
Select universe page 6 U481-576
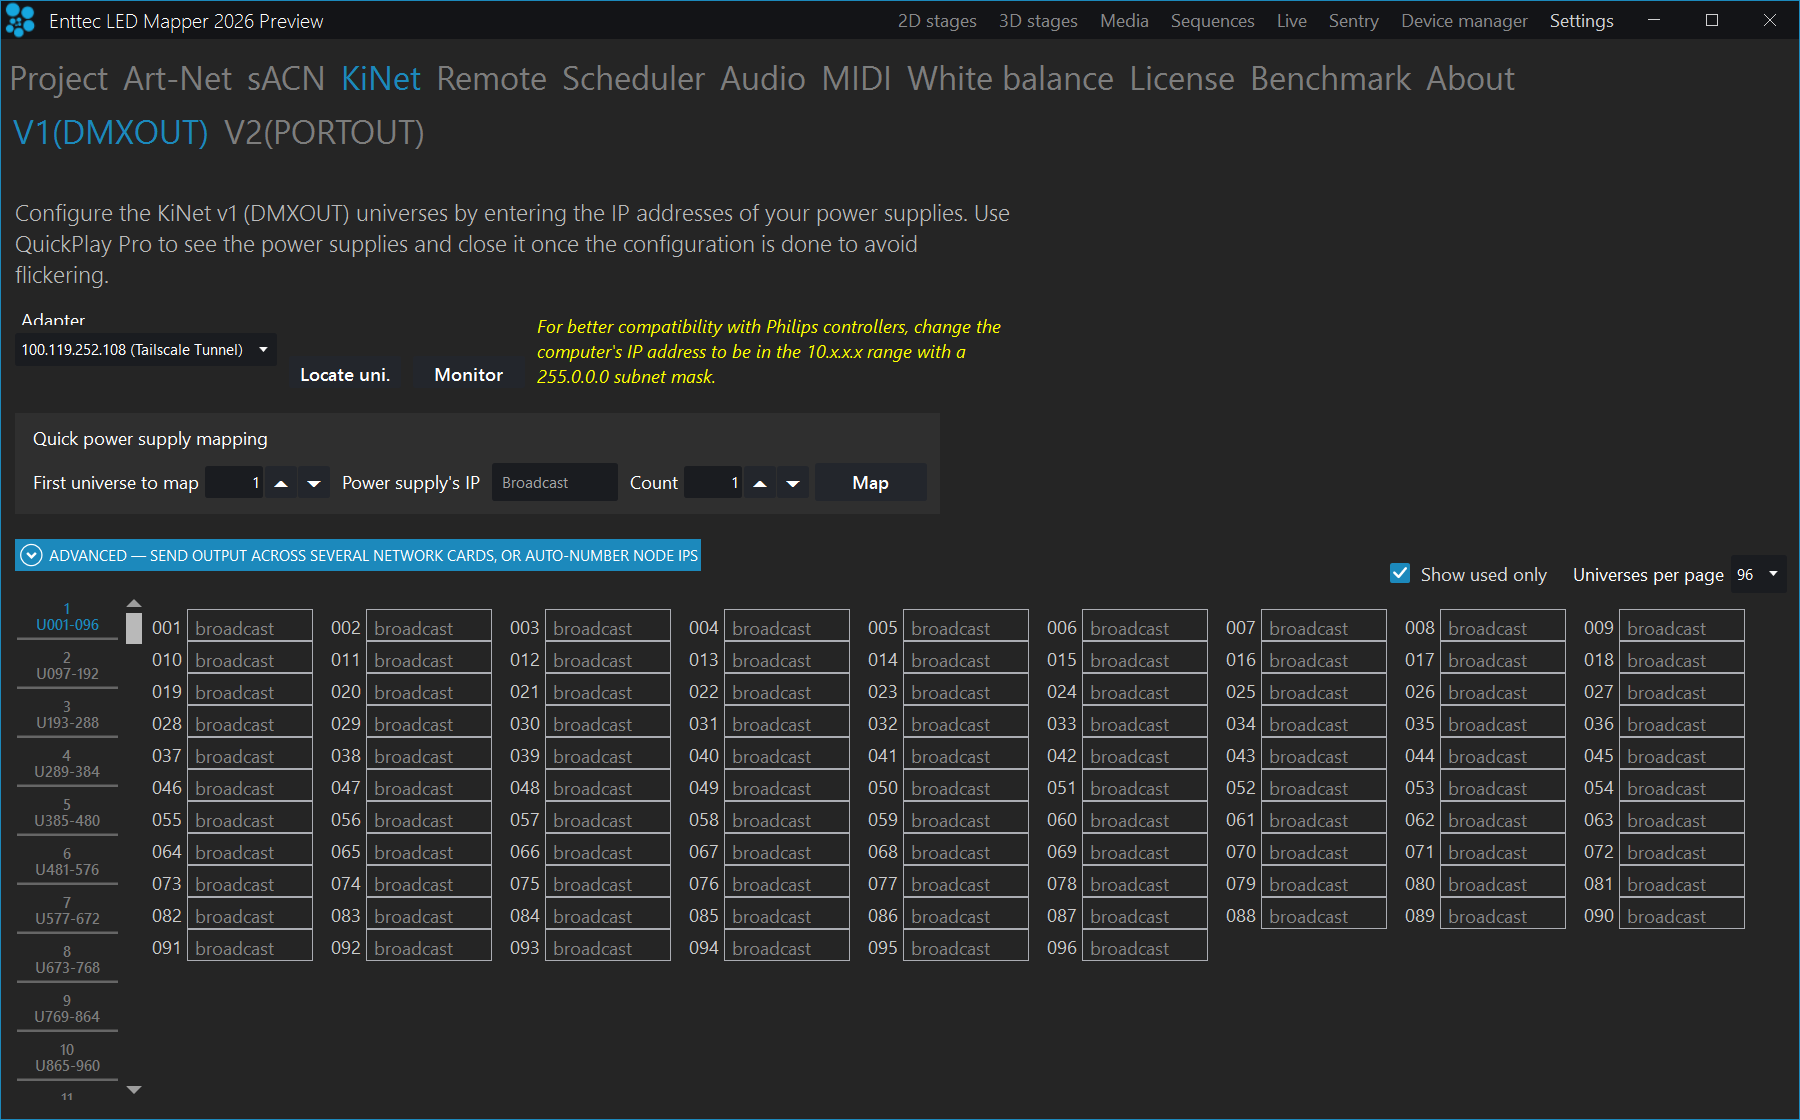[x=67, y=862]
